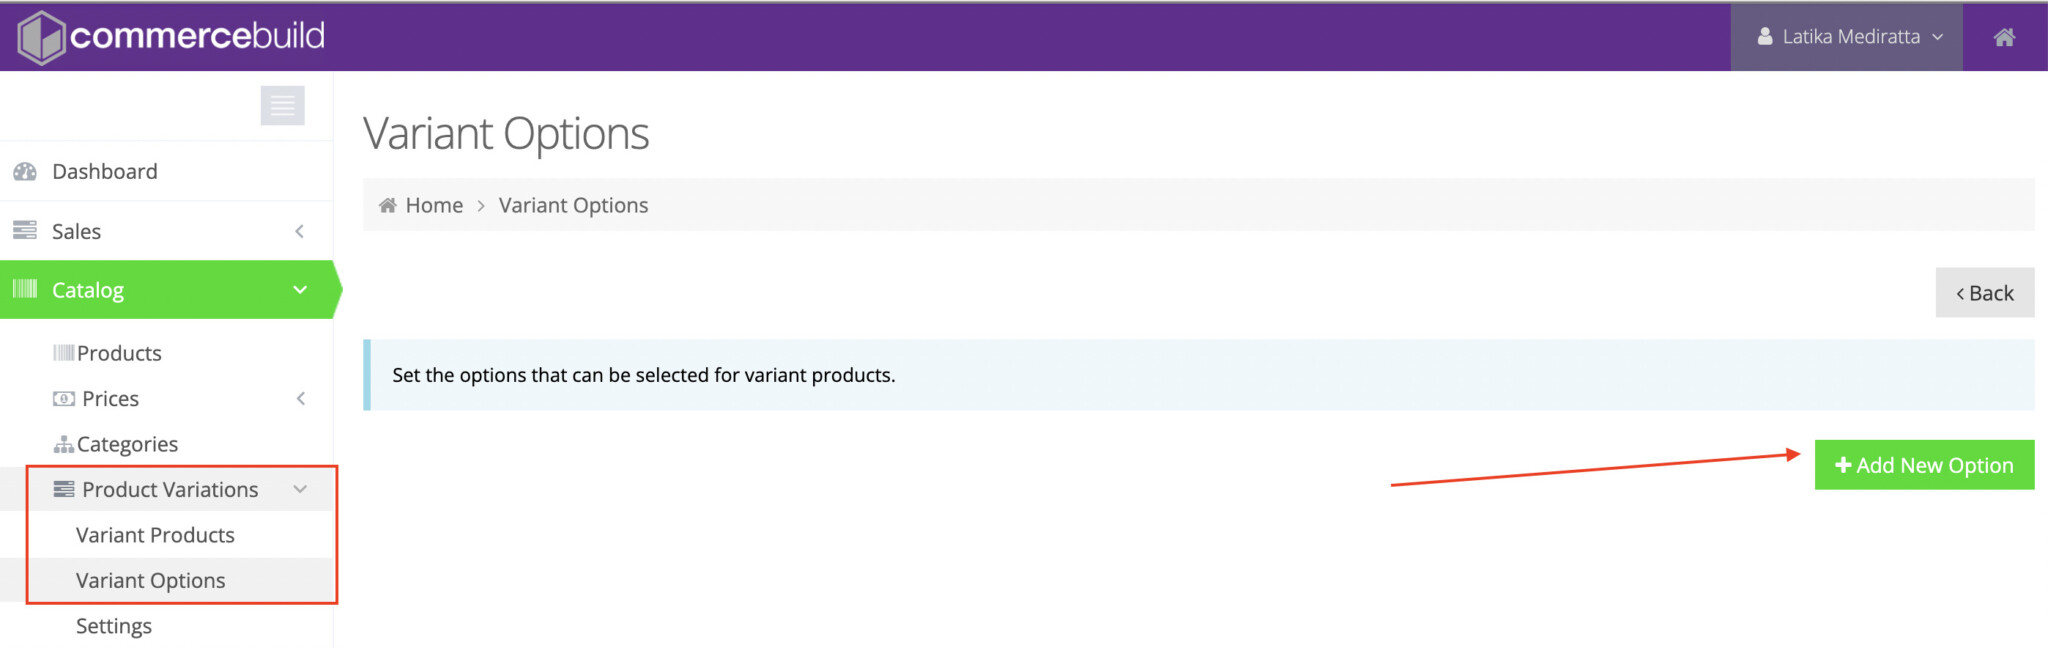Click the Add New Option button
Viewport: 2048px width, 648px height.
[x=1924, y=464]
